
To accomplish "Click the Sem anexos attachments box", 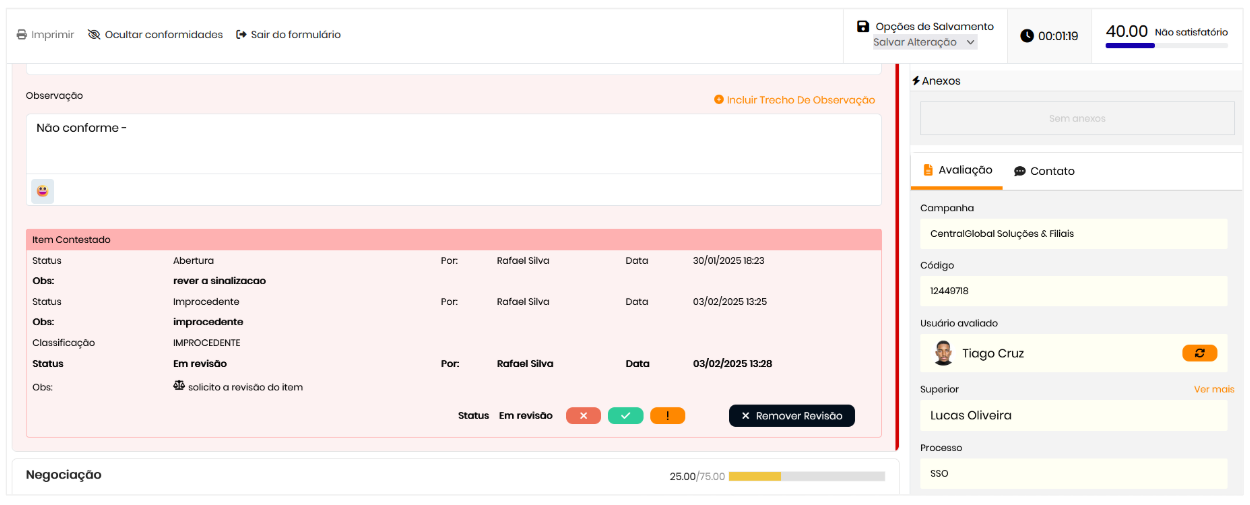I will [x=1077, y=118].
